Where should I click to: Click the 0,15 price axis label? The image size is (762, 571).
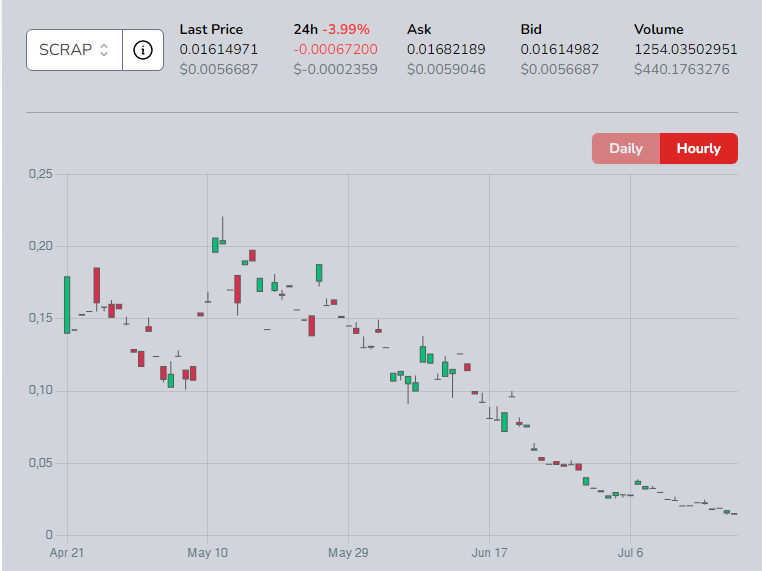click(41, 318)
